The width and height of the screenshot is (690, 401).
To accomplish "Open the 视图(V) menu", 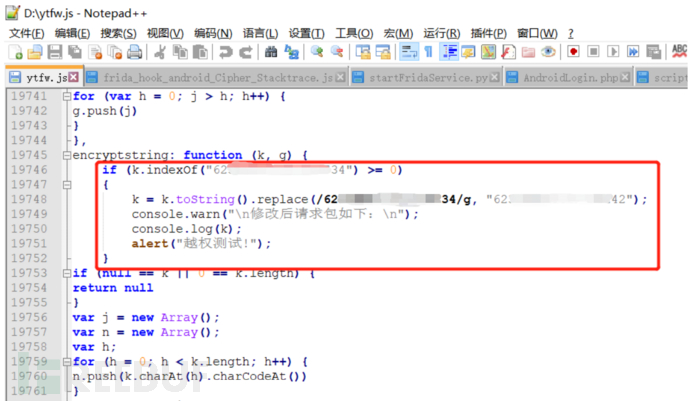I will 165,33.
